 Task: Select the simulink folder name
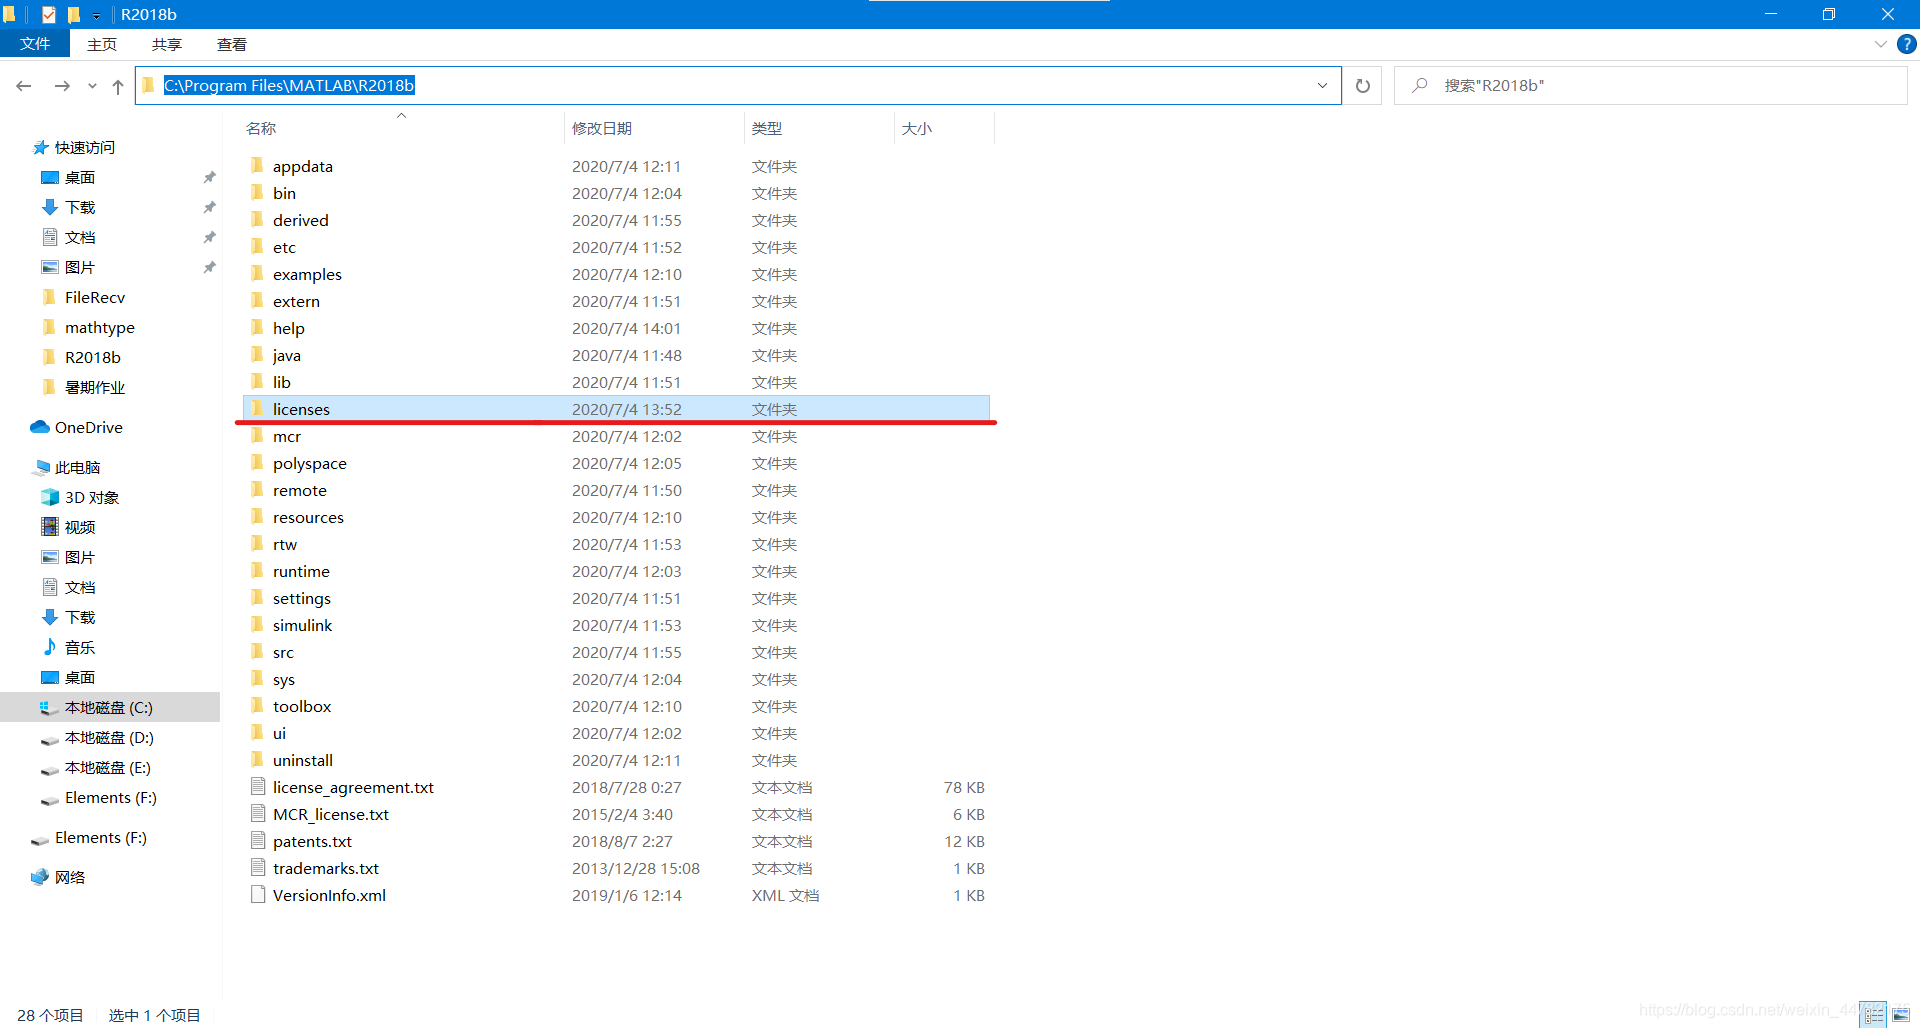pos(303,626)
